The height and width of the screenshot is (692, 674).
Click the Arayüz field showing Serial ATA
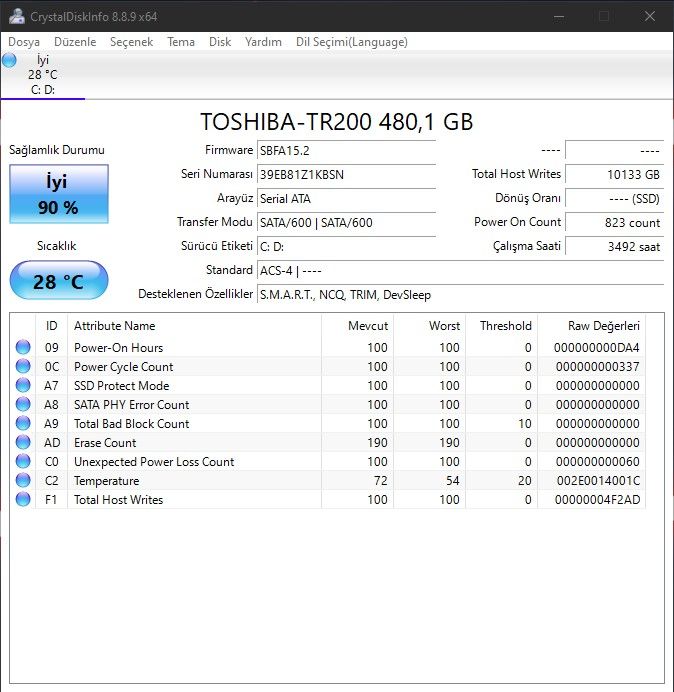pos(346,199)
